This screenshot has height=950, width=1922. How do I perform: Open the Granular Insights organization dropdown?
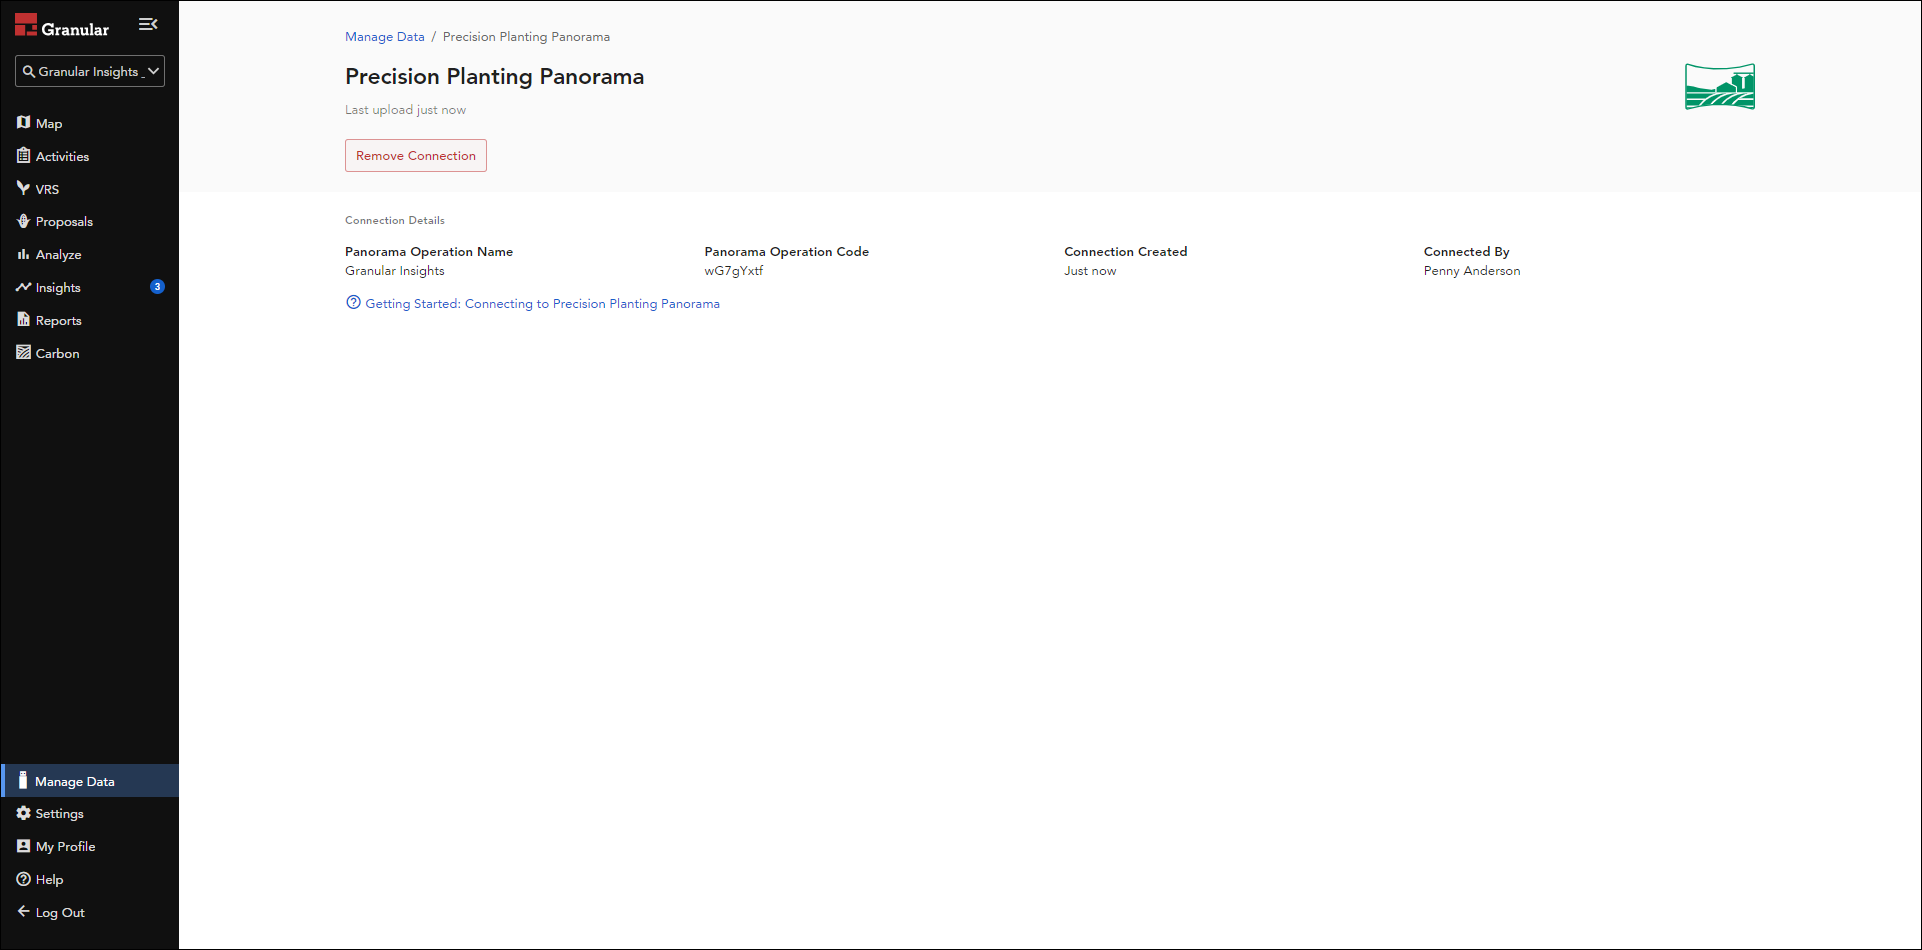coord(90,71)
